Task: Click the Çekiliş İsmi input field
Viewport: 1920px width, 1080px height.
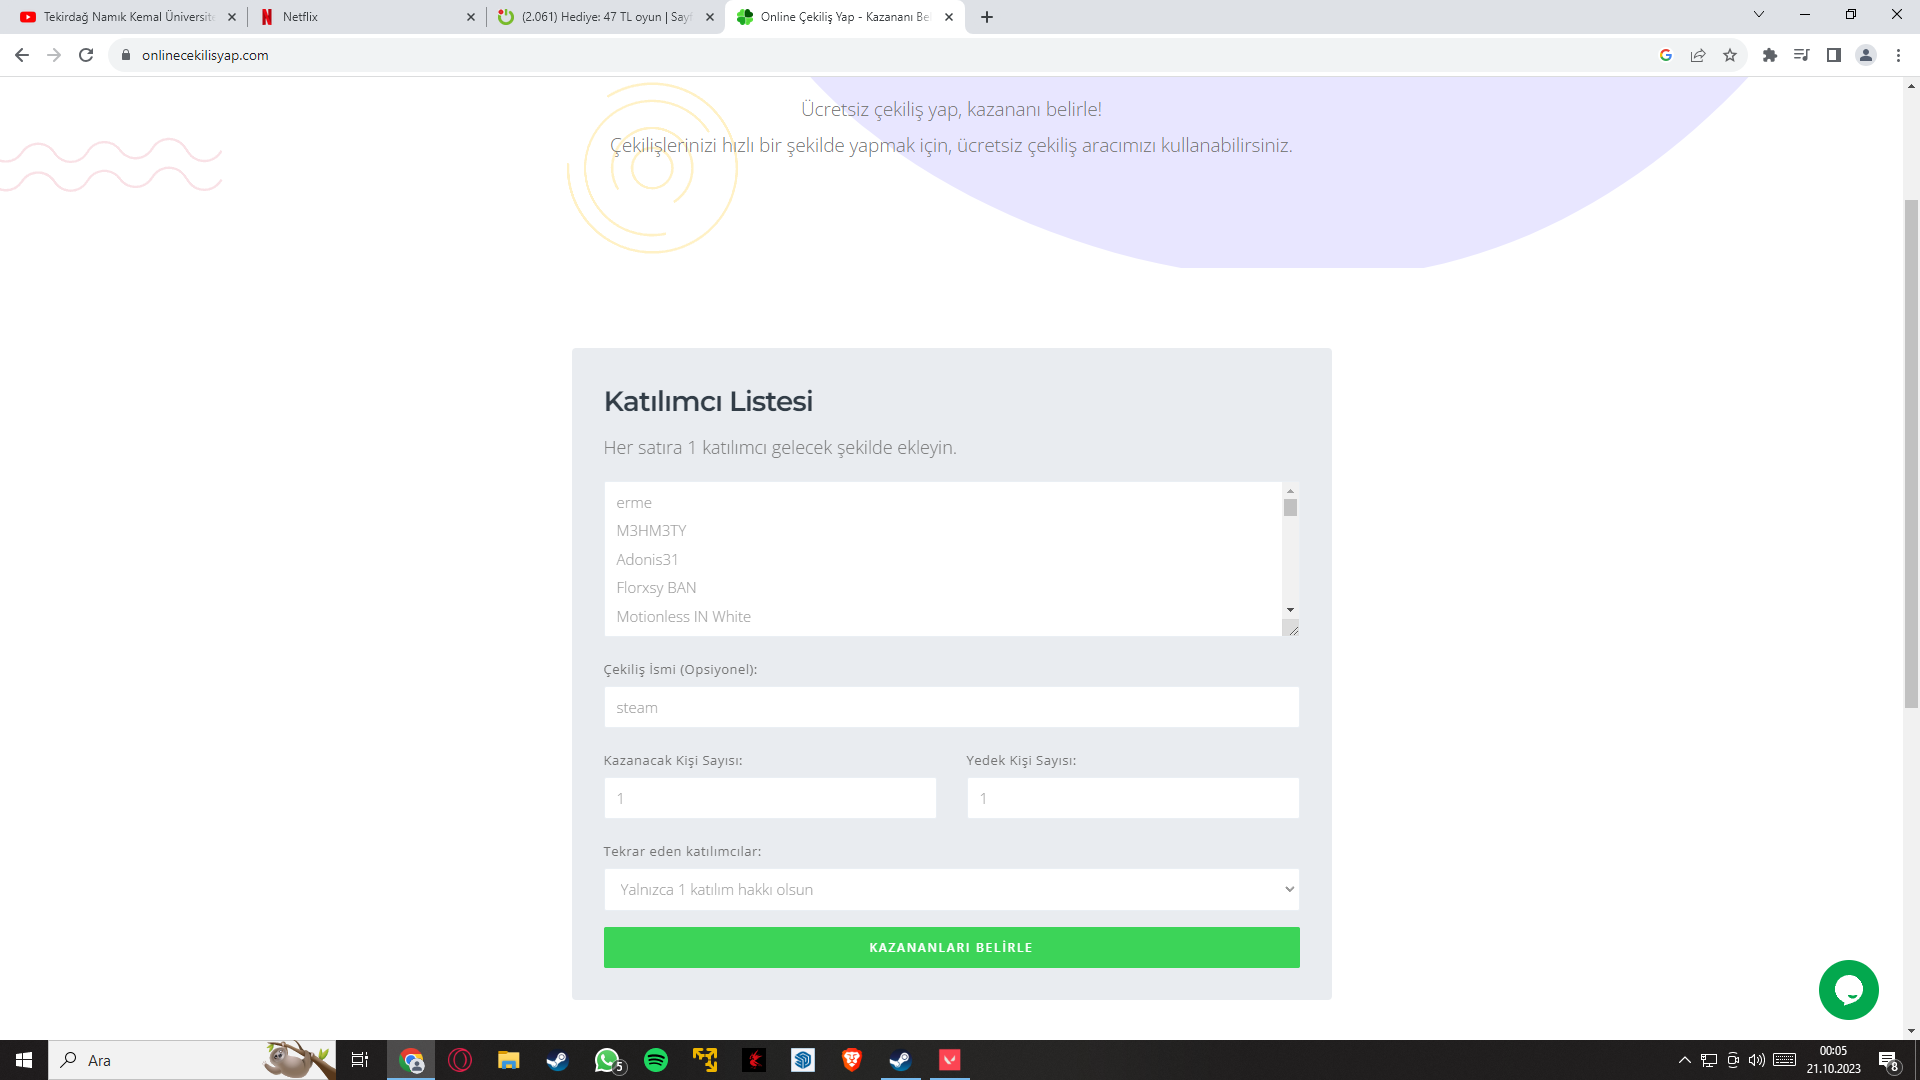Action: [x=951, y=707]
